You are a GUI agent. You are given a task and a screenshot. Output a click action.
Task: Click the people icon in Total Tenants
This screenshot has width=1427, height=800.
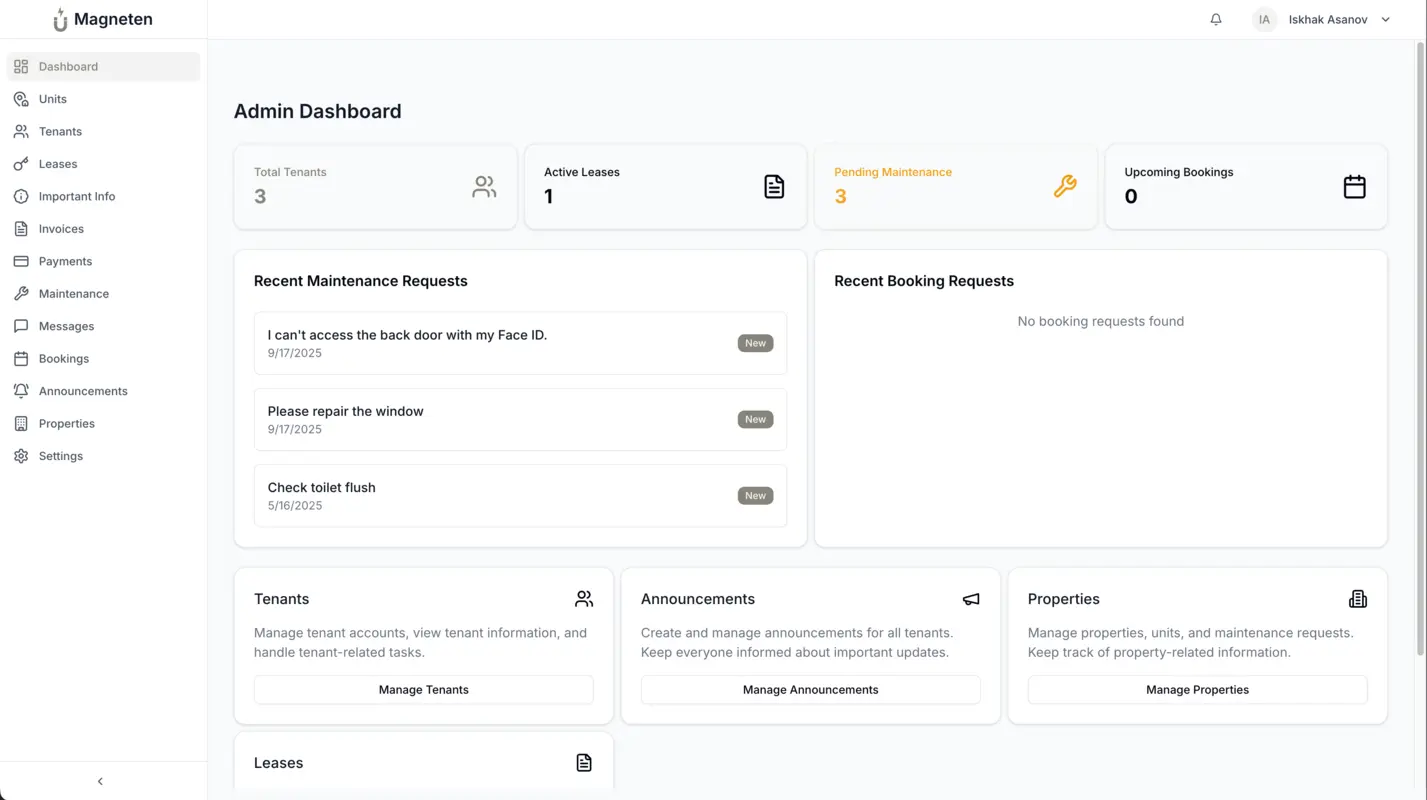[x=484, y=186]
